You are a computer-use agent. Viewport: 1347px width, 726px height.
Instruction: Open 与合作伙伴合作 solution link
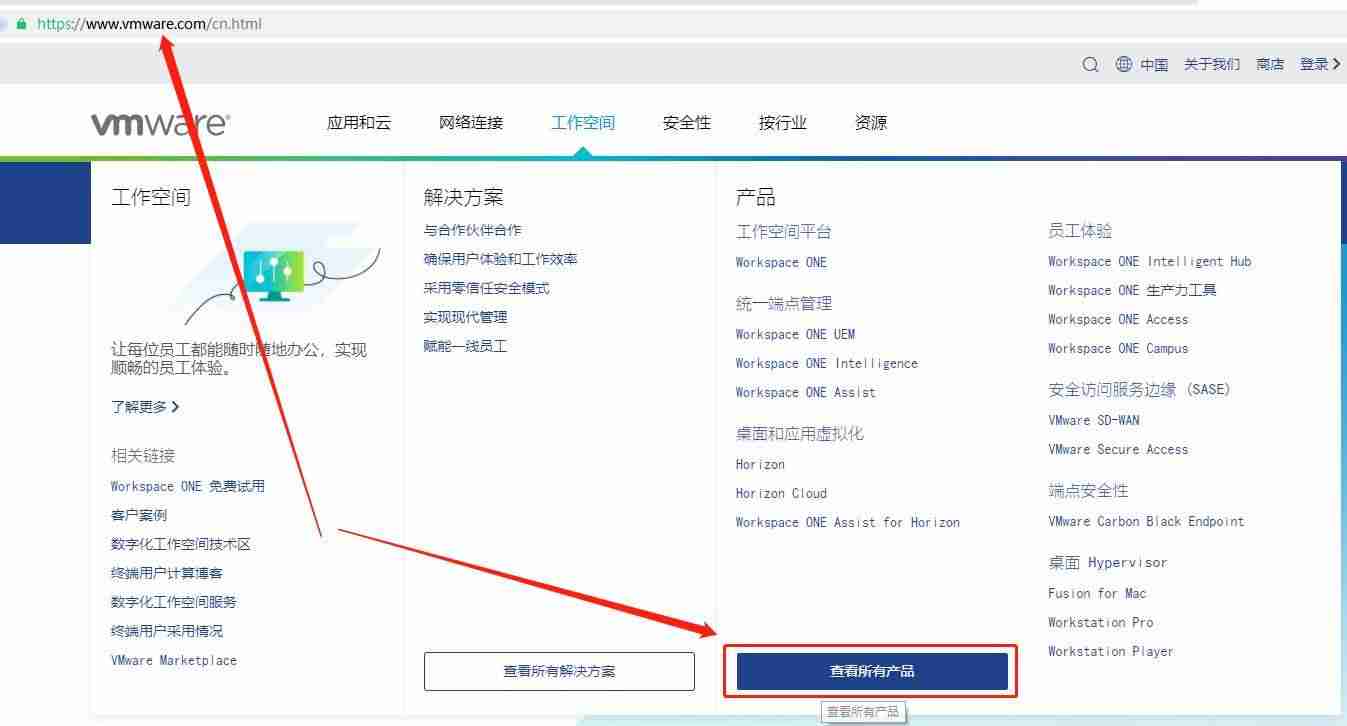pyautogui.click(x=472, y=230)
